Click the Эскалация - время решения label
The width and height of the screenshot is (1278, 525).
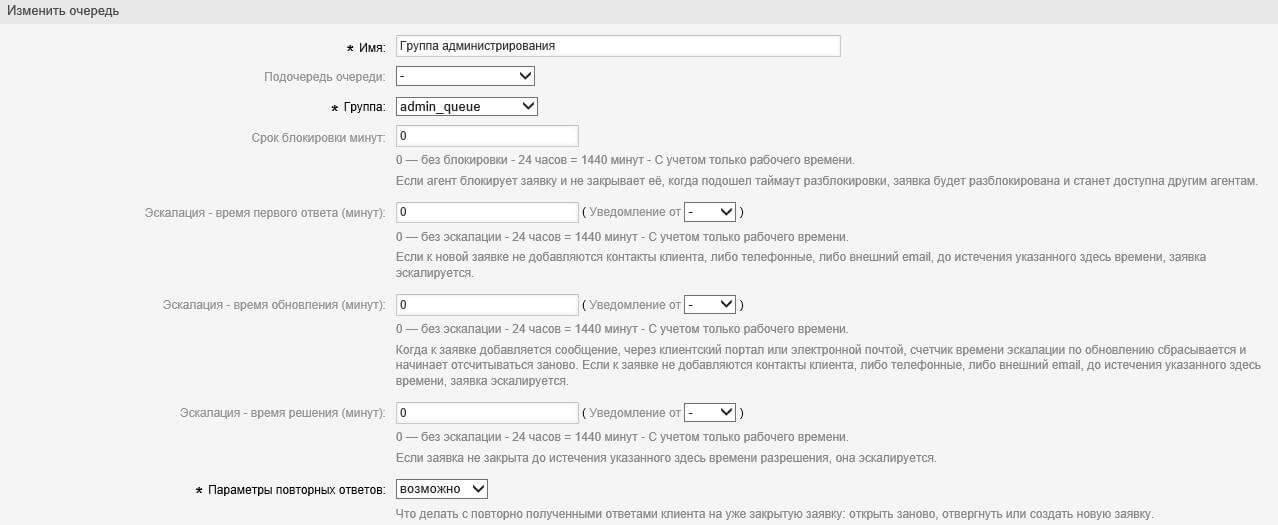[x=283, y=413]
